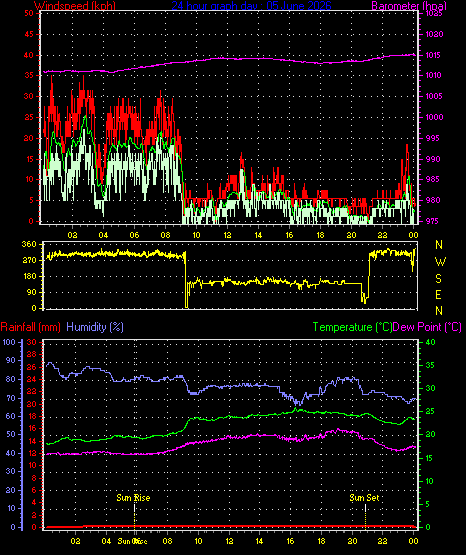Click the 45 windspeed axis value
The image size is (466, 555).
point(29,34)
